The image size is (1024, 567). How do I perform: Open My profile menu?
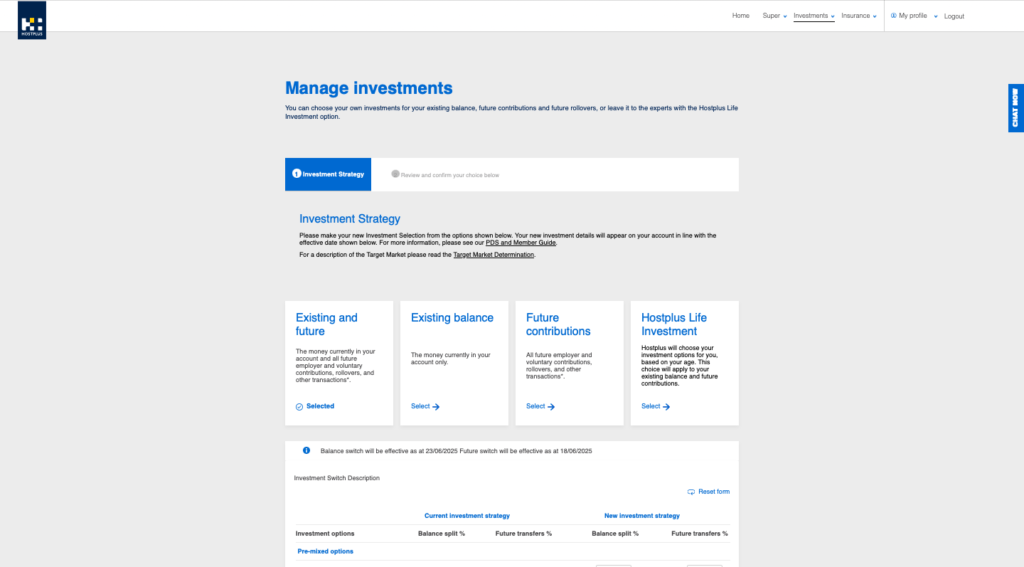912,16
